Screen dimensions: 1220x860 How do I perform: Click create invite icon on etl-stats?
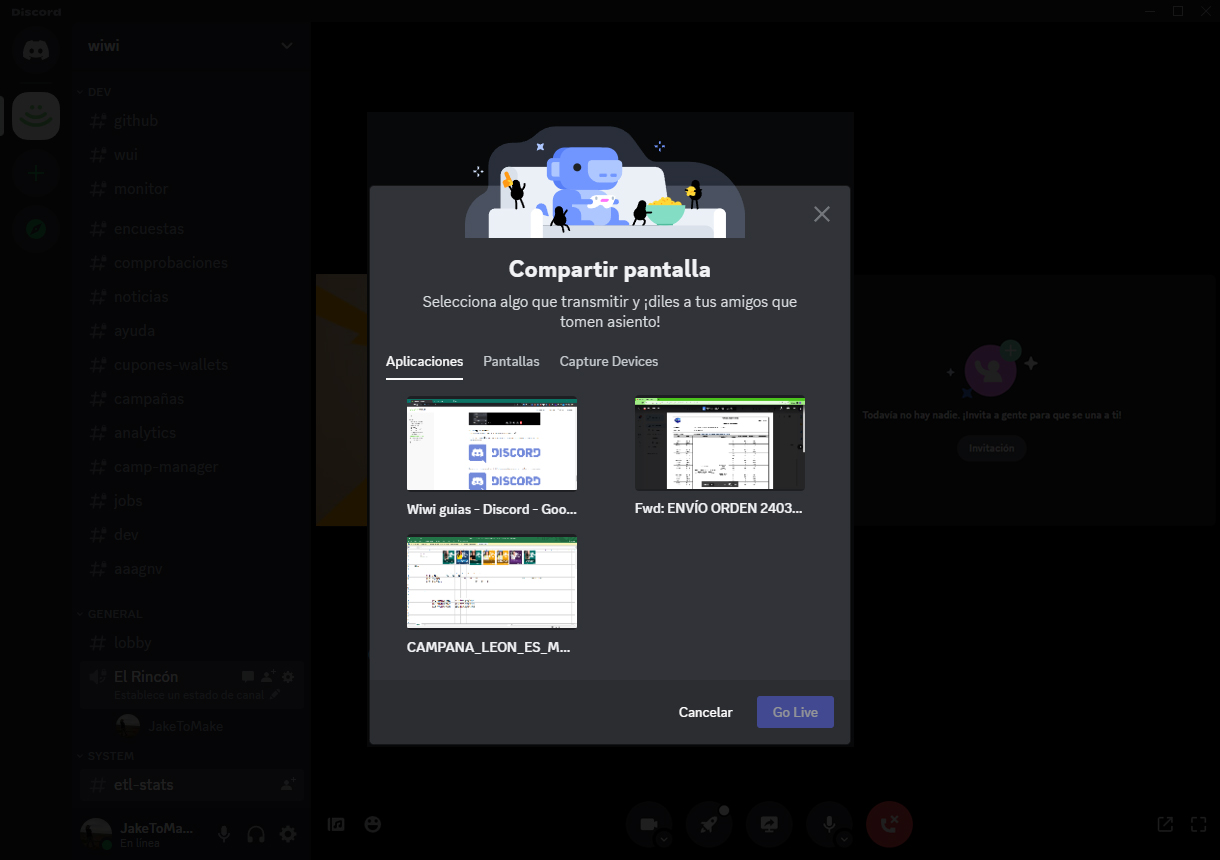[288, 785]
